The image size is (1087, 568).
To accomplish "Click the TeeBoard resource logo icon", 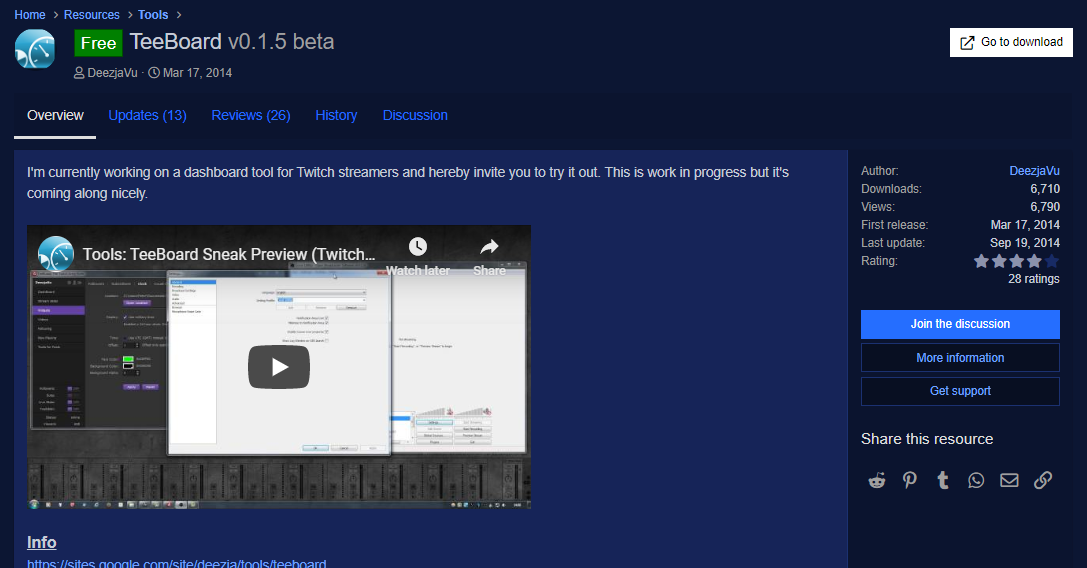I will coord(35,49).
